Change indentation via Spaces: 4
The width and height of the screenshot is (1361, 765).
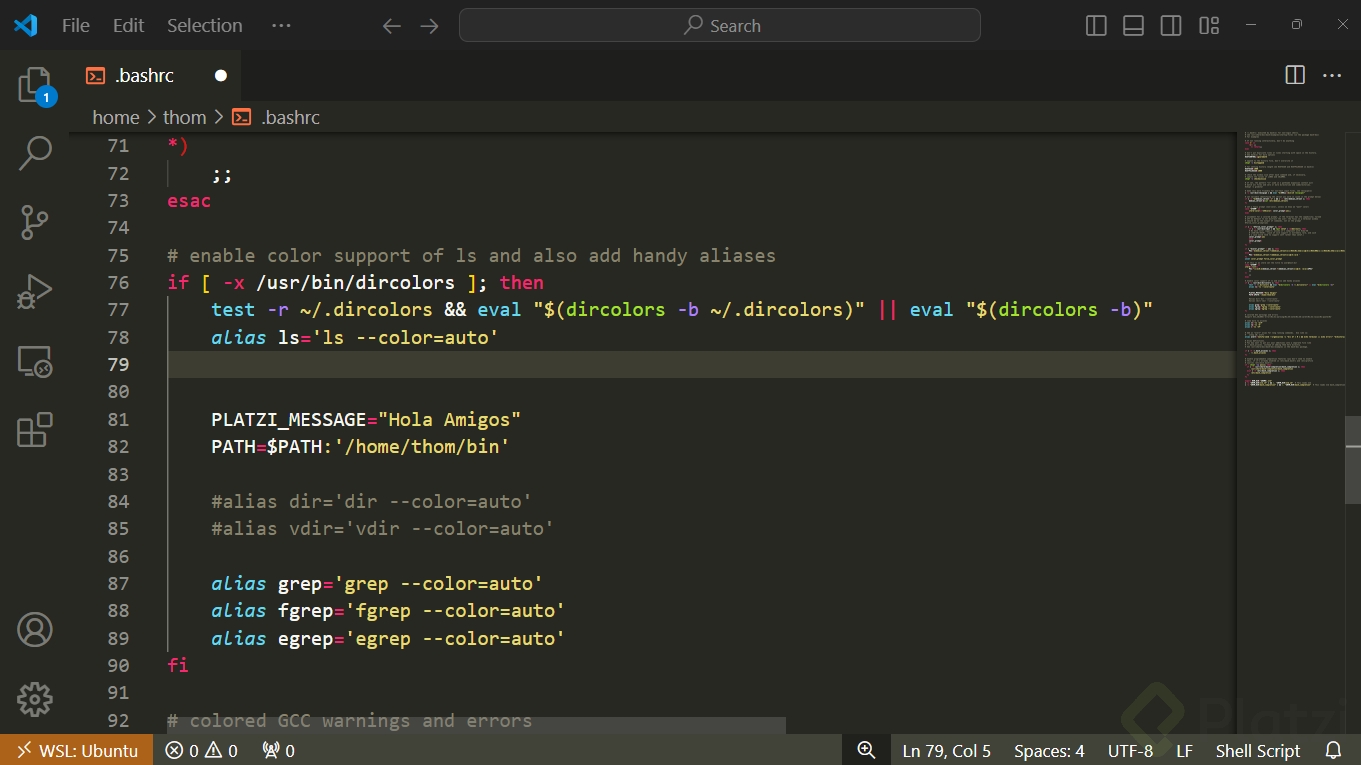[x=1049, y=750]
